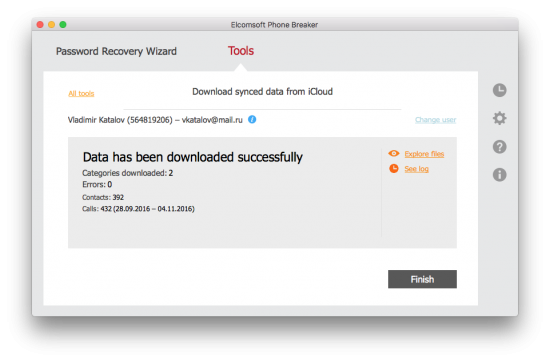Click the Download synced data from iCloud heading
This screenshot has width=550, height=362.
click(262, 92)
